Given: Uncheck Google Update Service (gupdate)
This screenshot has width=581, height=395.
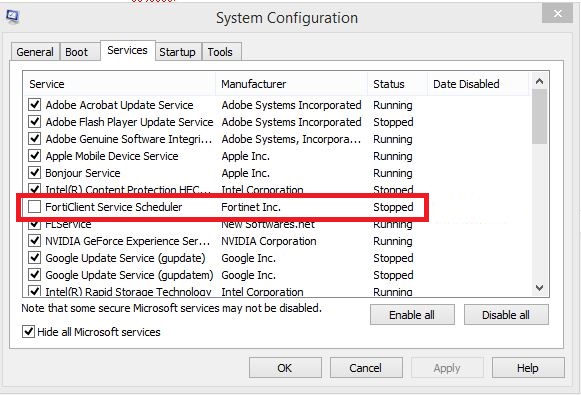Looking at the screenshot, I should (x=34, y=258).
